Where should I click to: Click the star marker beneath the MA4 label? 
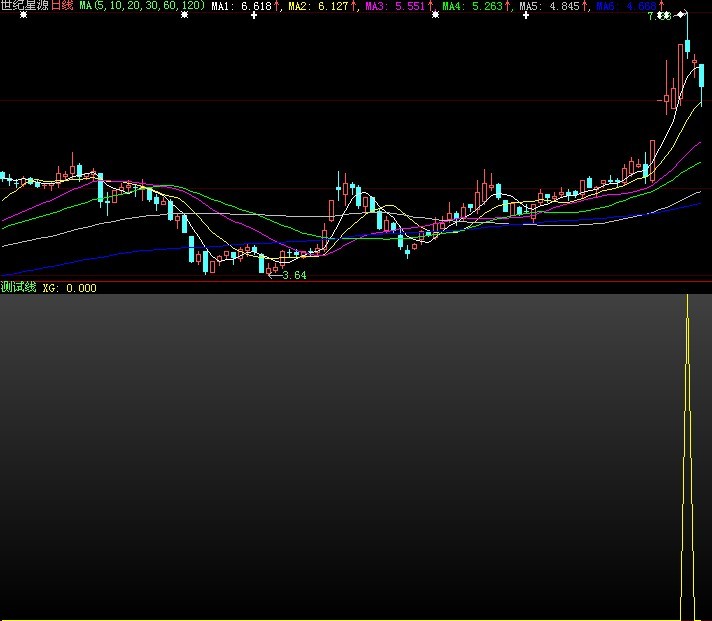pos(435,15)
